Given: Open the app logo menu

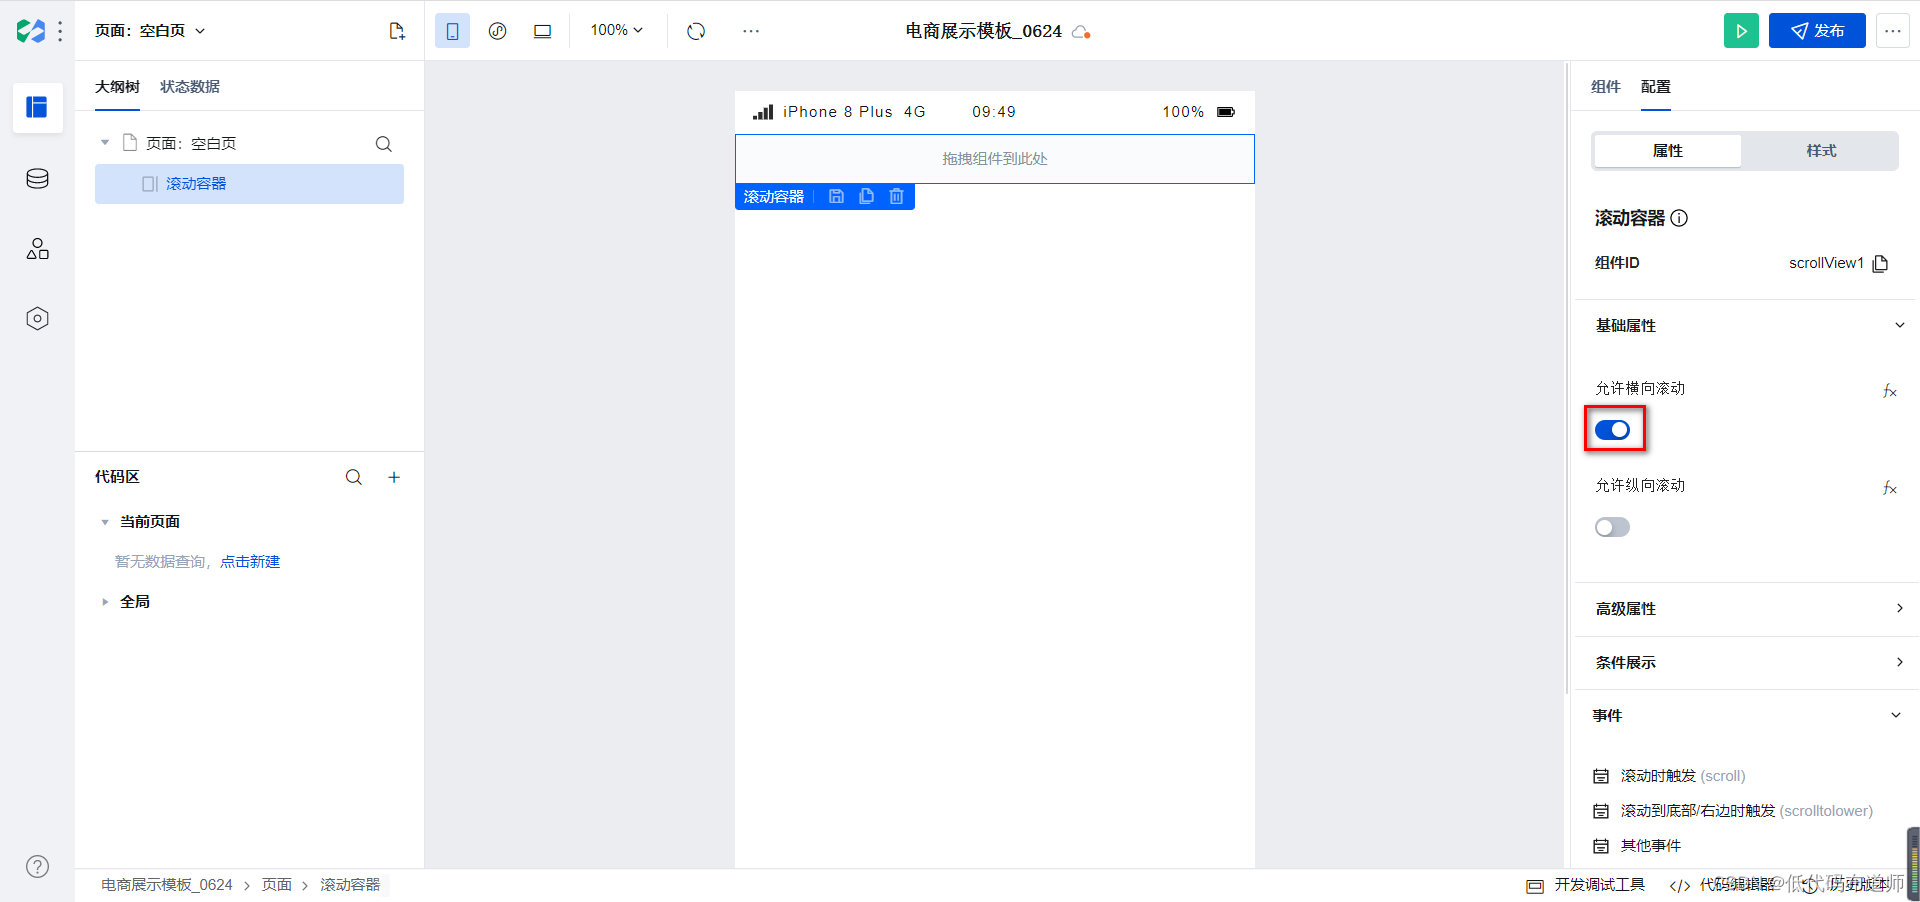Looking at the screenshot, I should coord(31,31).
